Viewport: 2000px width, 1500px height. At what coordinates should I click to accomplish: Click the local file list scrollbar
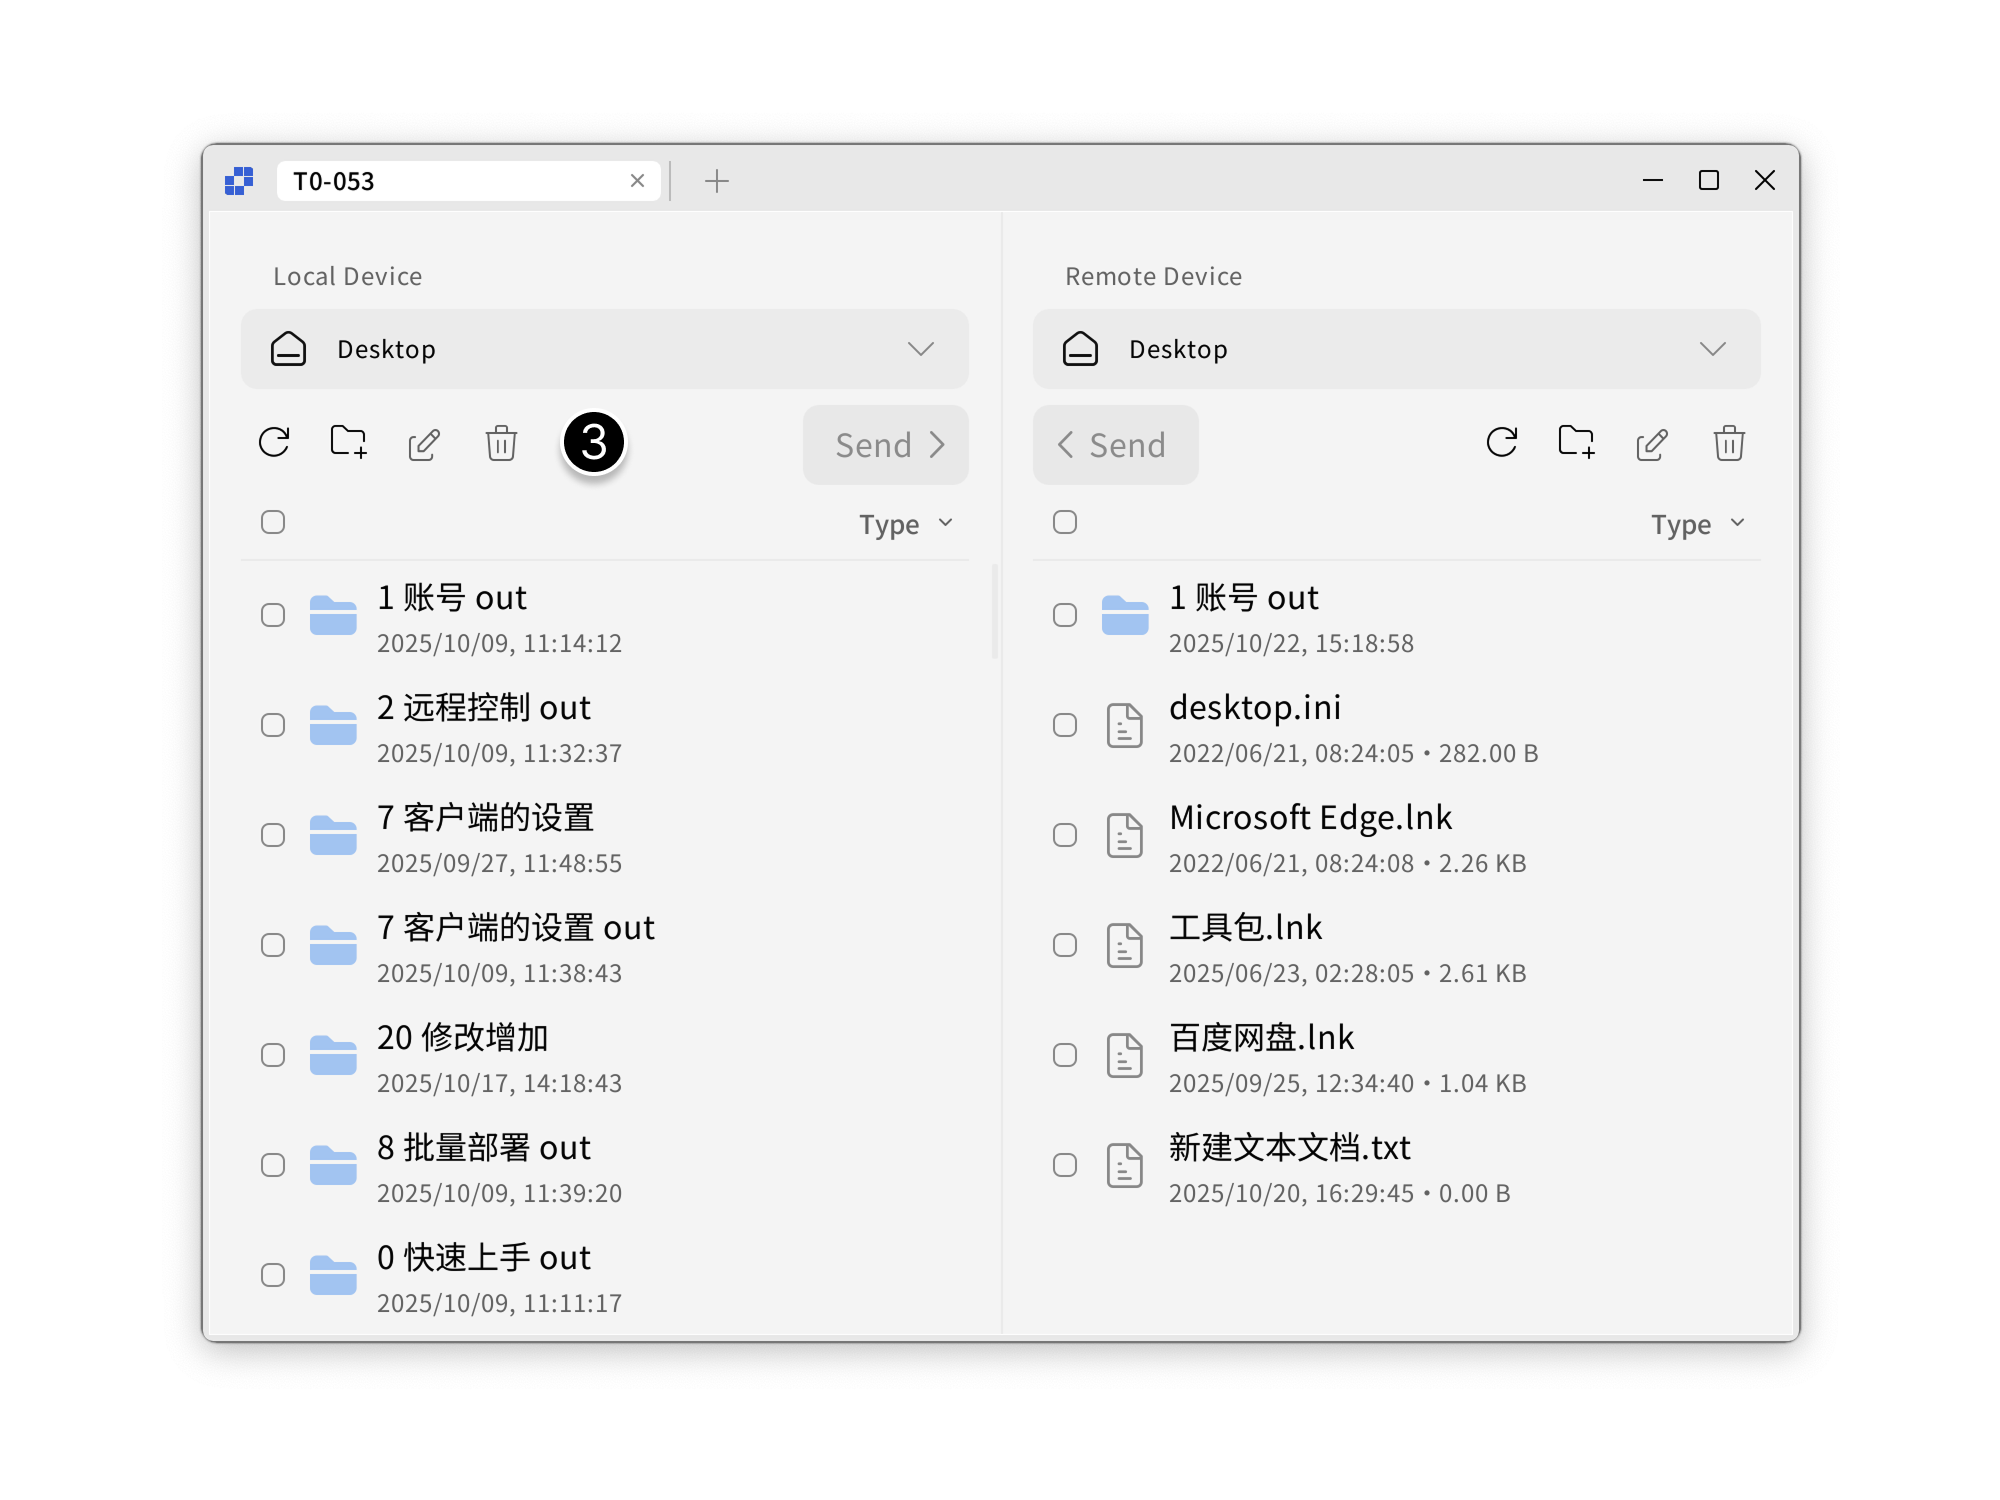[x=995, y=612]
